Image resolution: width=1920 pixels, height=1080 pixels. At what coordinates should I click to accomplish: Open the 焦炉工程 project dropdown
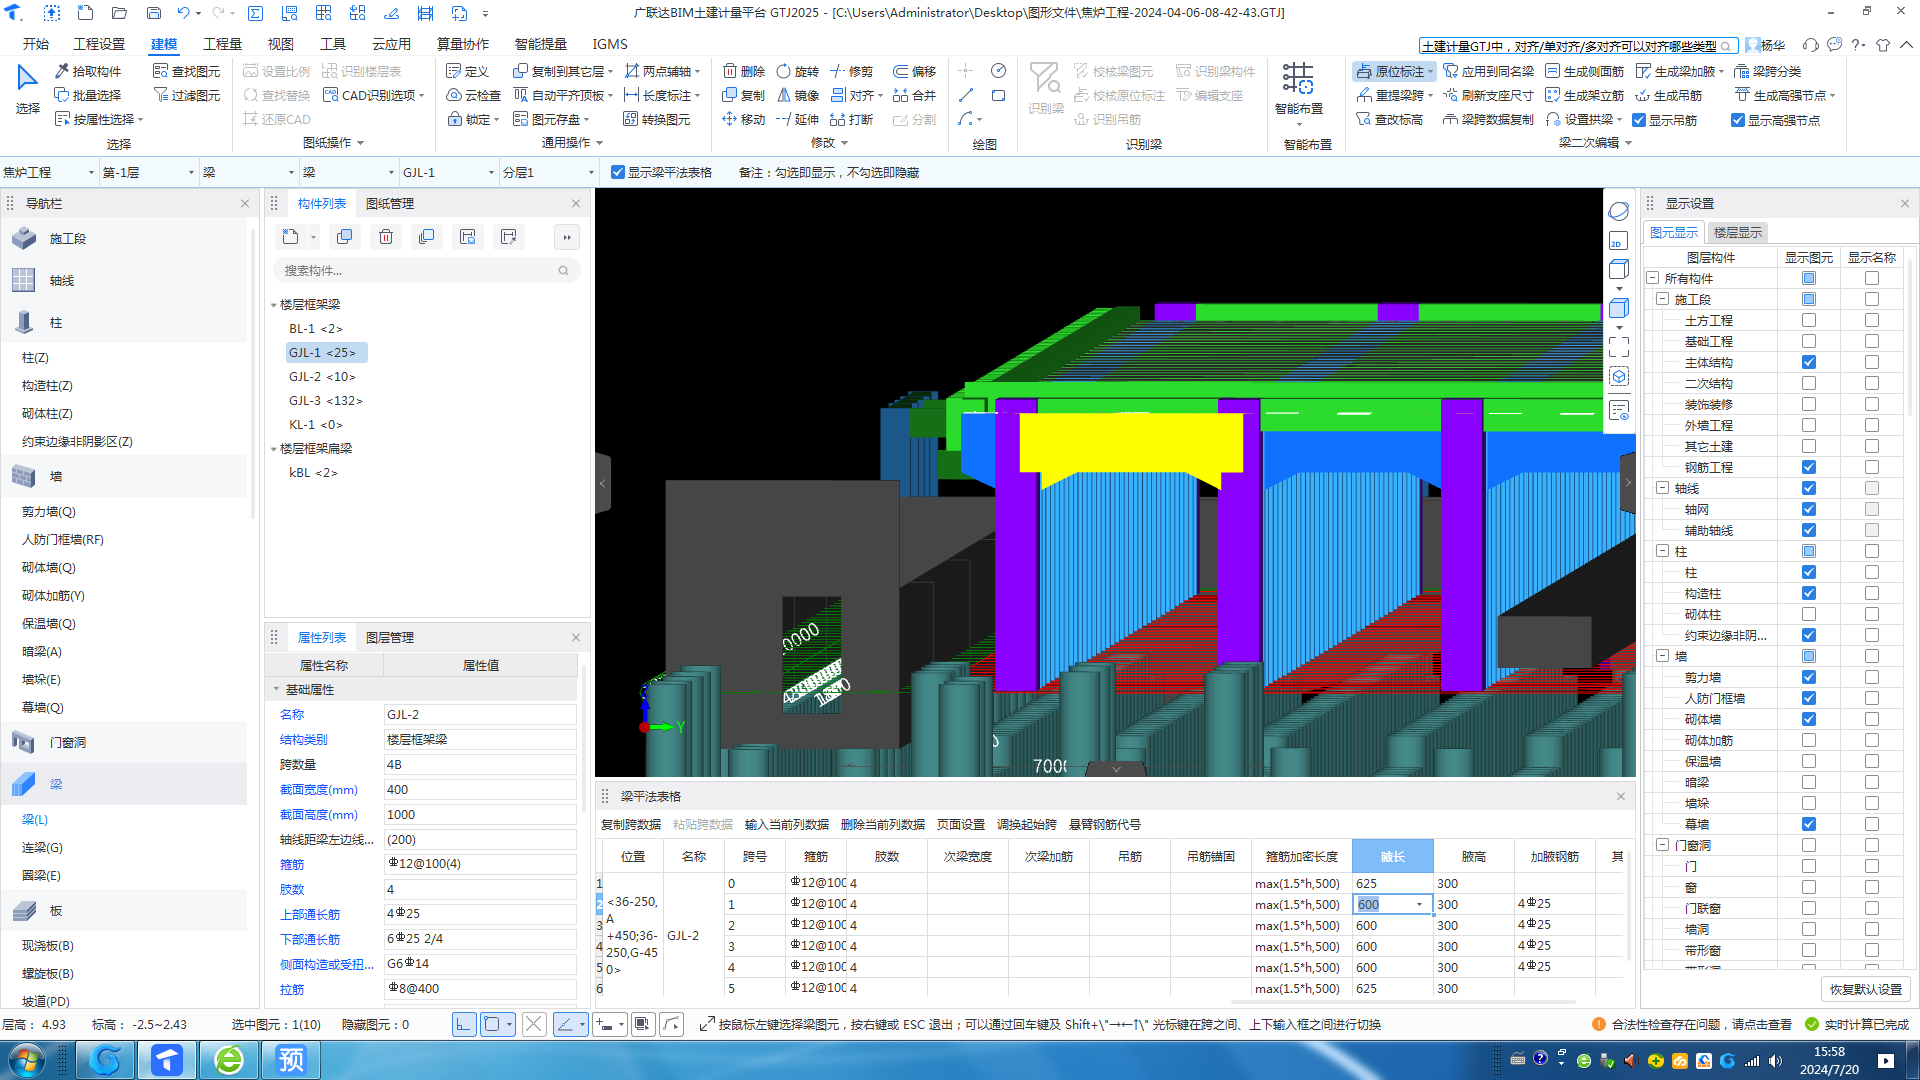[x=91, y=172]
